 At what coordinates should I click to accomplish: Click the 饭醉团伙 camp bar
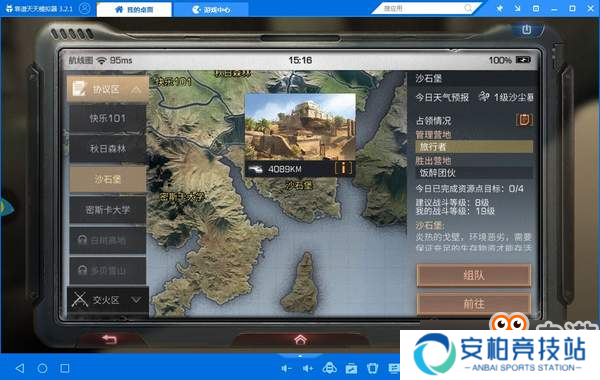(474, 173)
